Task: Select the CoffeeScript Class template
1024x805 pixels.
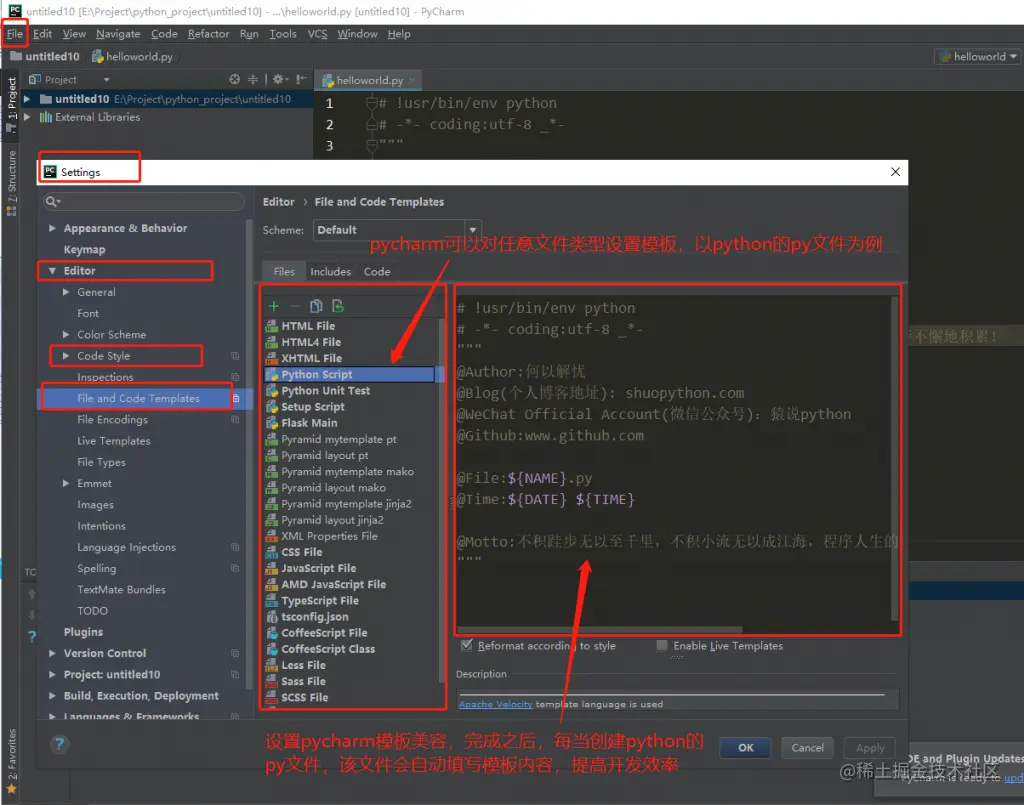Action: (328, 648)
